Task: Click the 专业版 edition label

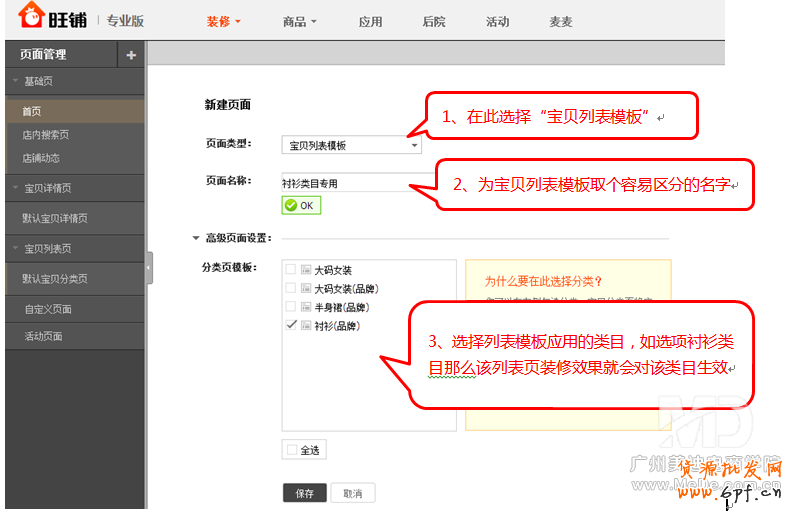Action: (125, 21)
